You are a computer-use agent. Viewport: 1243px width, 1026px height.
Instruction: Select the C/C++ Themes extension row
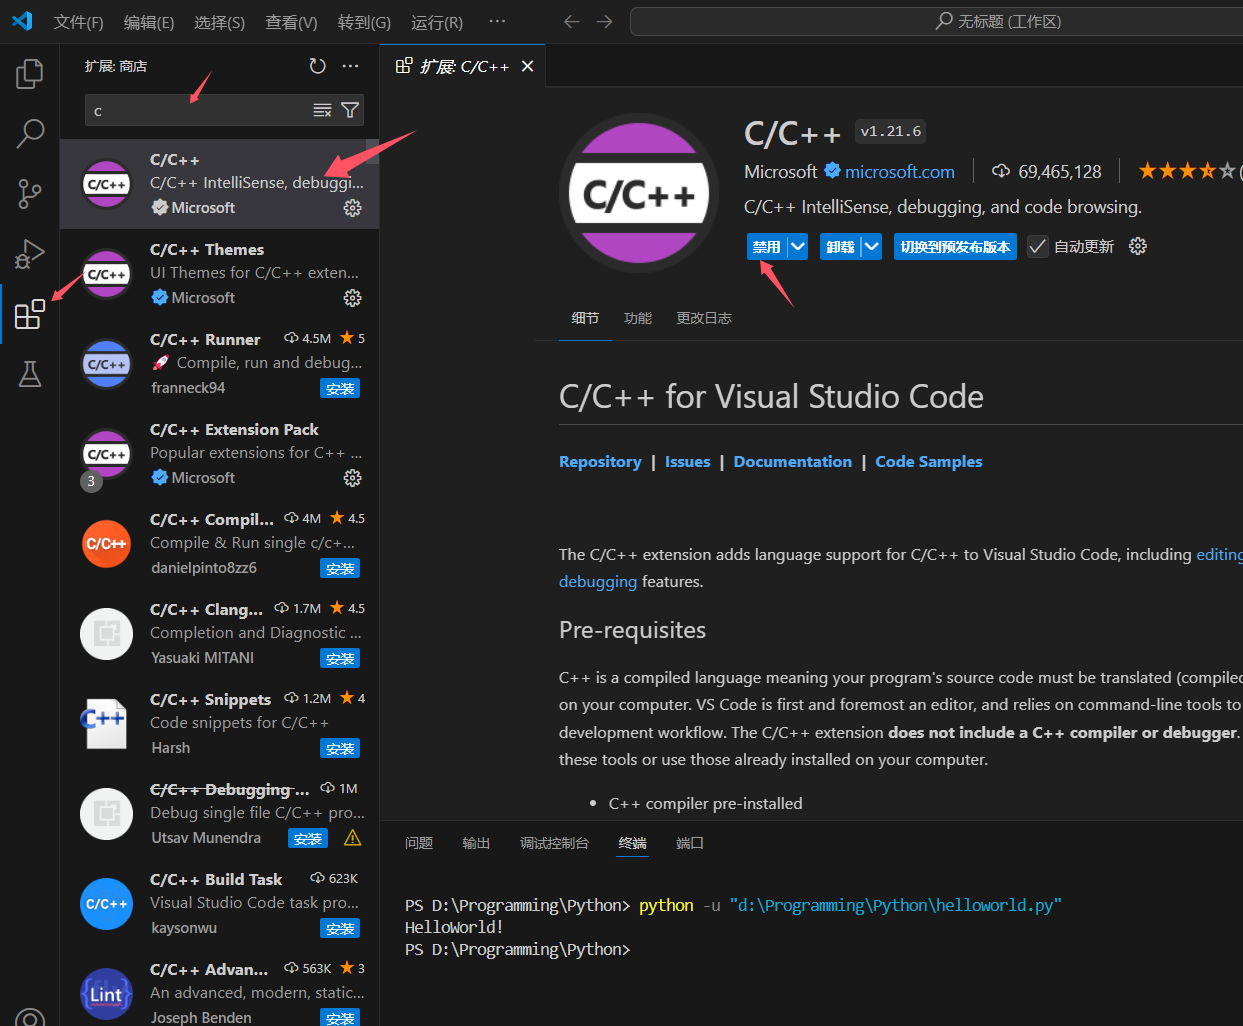pos(219,274)
